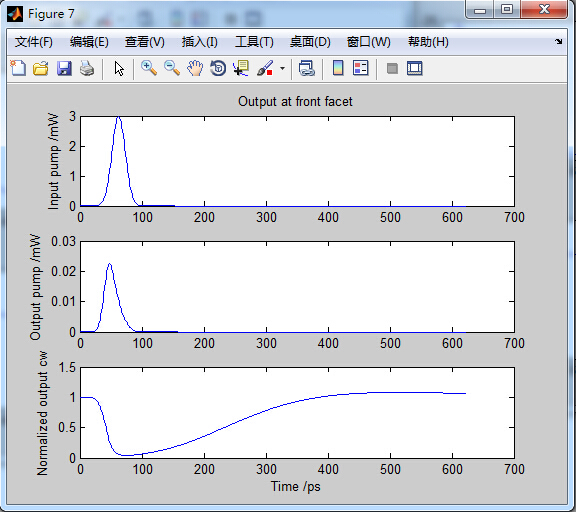This screenshot has width=576, height=512.
Task: Print the figure with the printer icon
Action: pos(87,68)
